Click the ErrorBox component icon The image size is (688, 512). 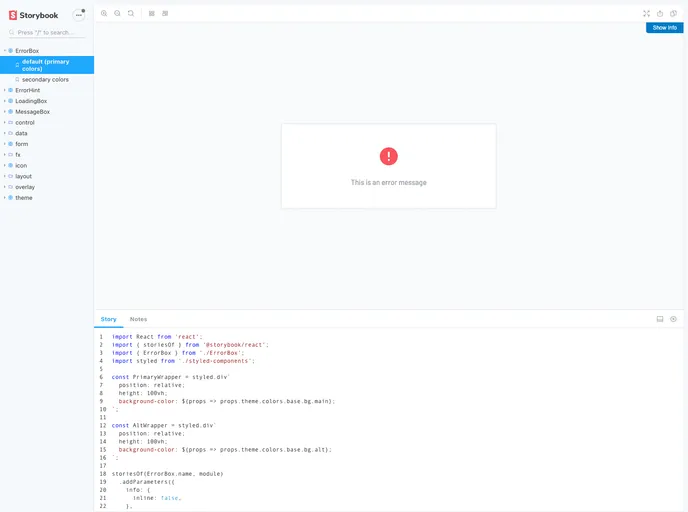point(11,51)
